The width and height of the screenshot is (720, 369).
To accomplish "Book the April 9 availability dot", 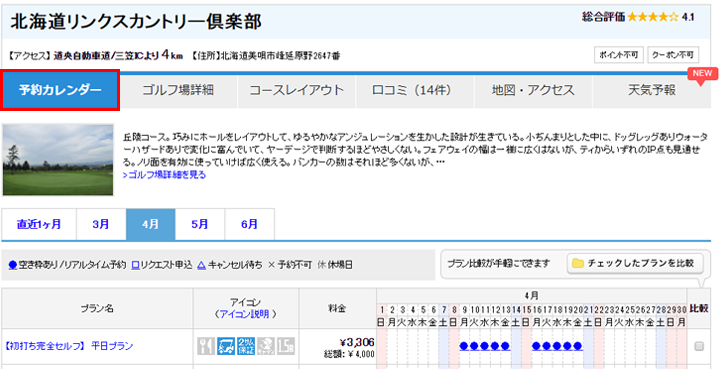I will [464, 346].
